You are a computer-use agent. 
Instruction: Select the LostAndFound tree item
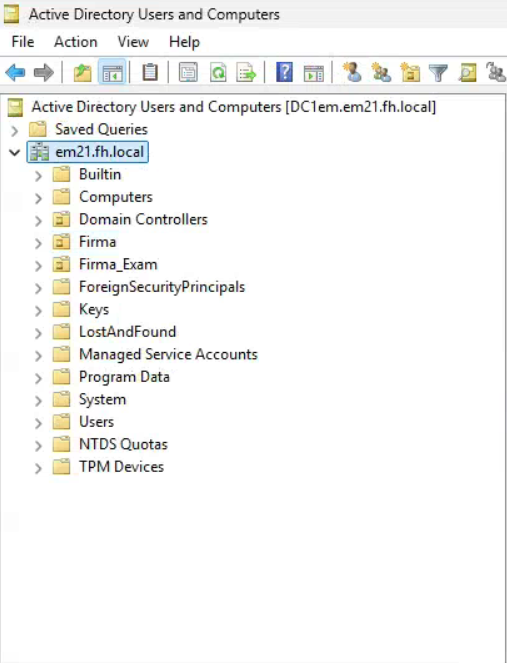(128, 332)
